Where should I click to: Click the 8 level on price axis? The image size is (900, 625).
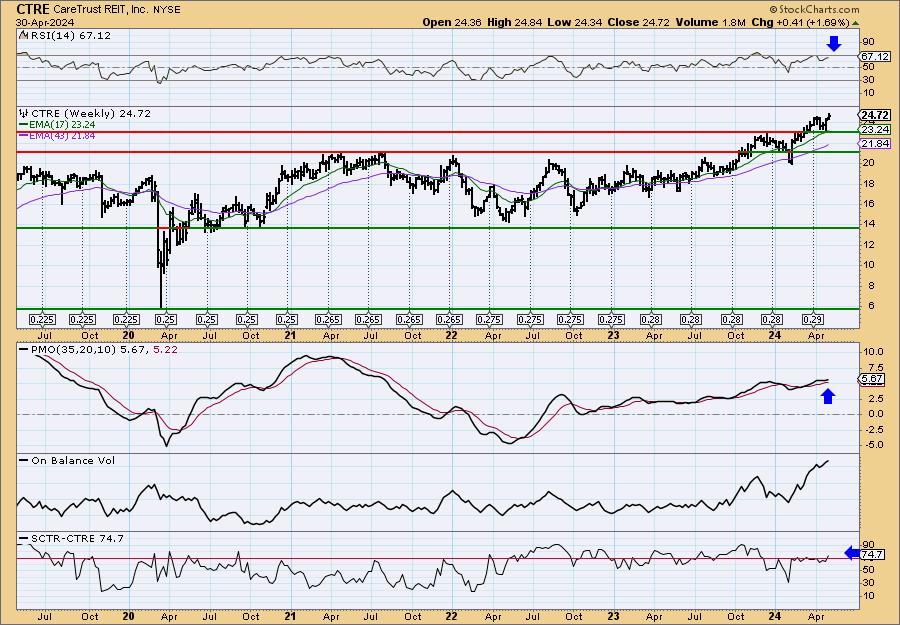pyautogui.click(x=871, y=286)
